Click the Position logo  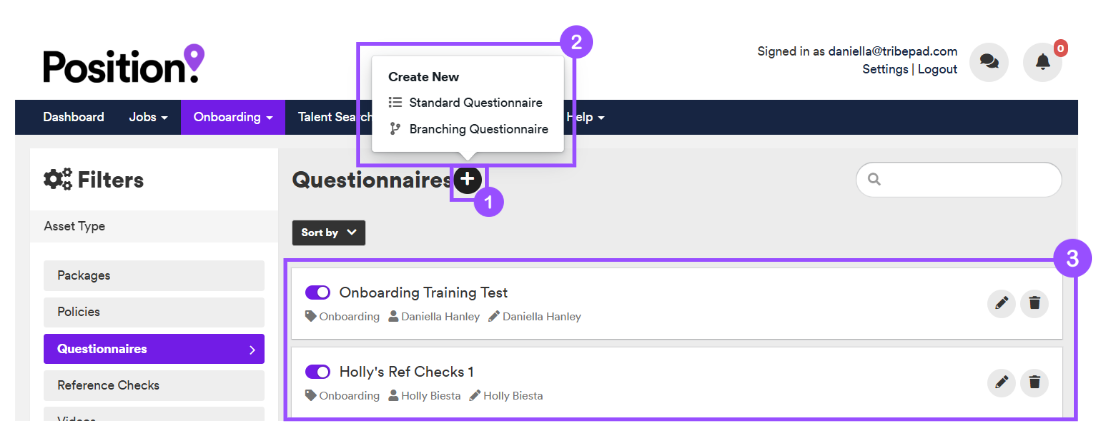[x=124, y=65]
